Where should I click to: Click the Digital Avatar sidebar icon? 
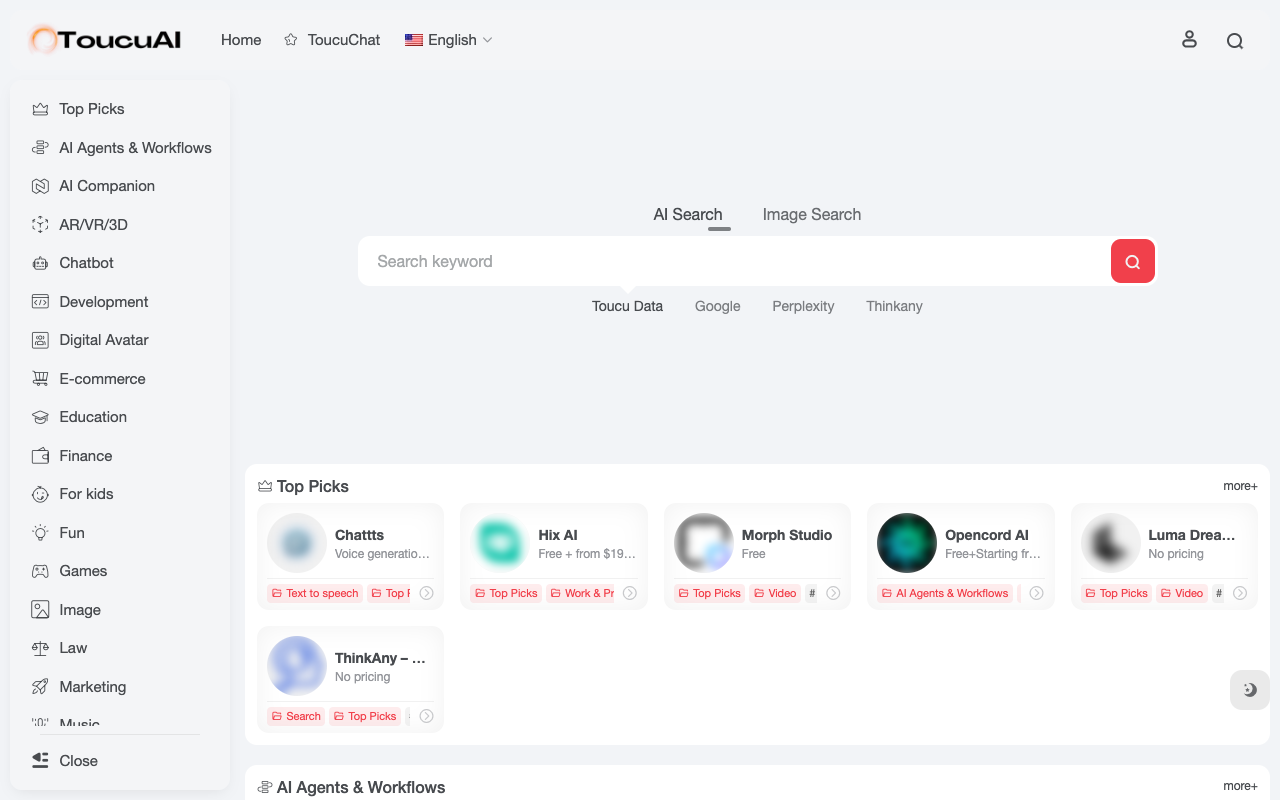tap(40, 340)
